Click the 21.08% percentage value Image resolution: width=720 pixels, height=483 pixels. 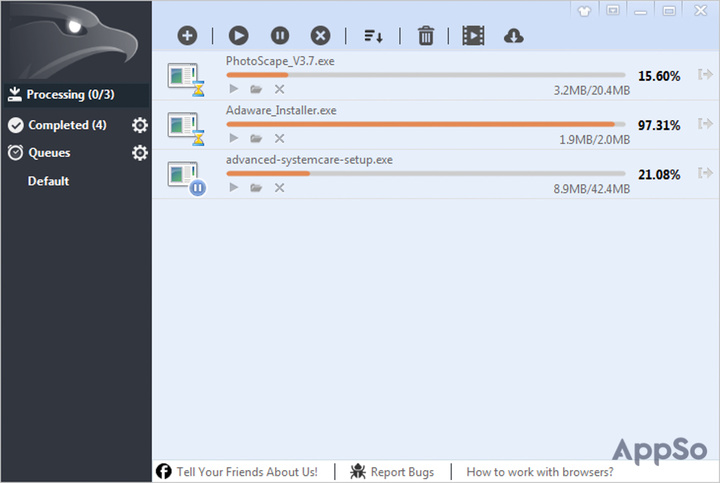[x=659, y=174]
